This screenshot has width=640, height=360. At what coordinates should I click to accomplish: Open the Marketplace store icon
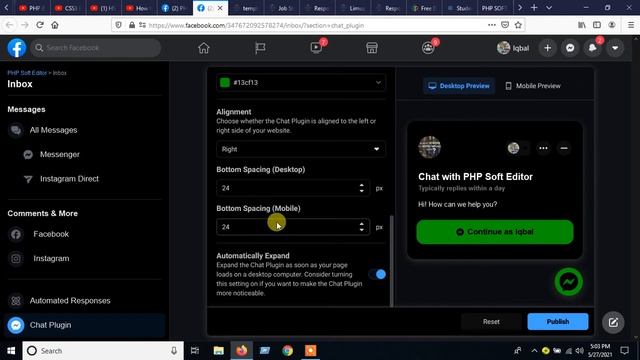pyautogui.click(x=372, y=48)
